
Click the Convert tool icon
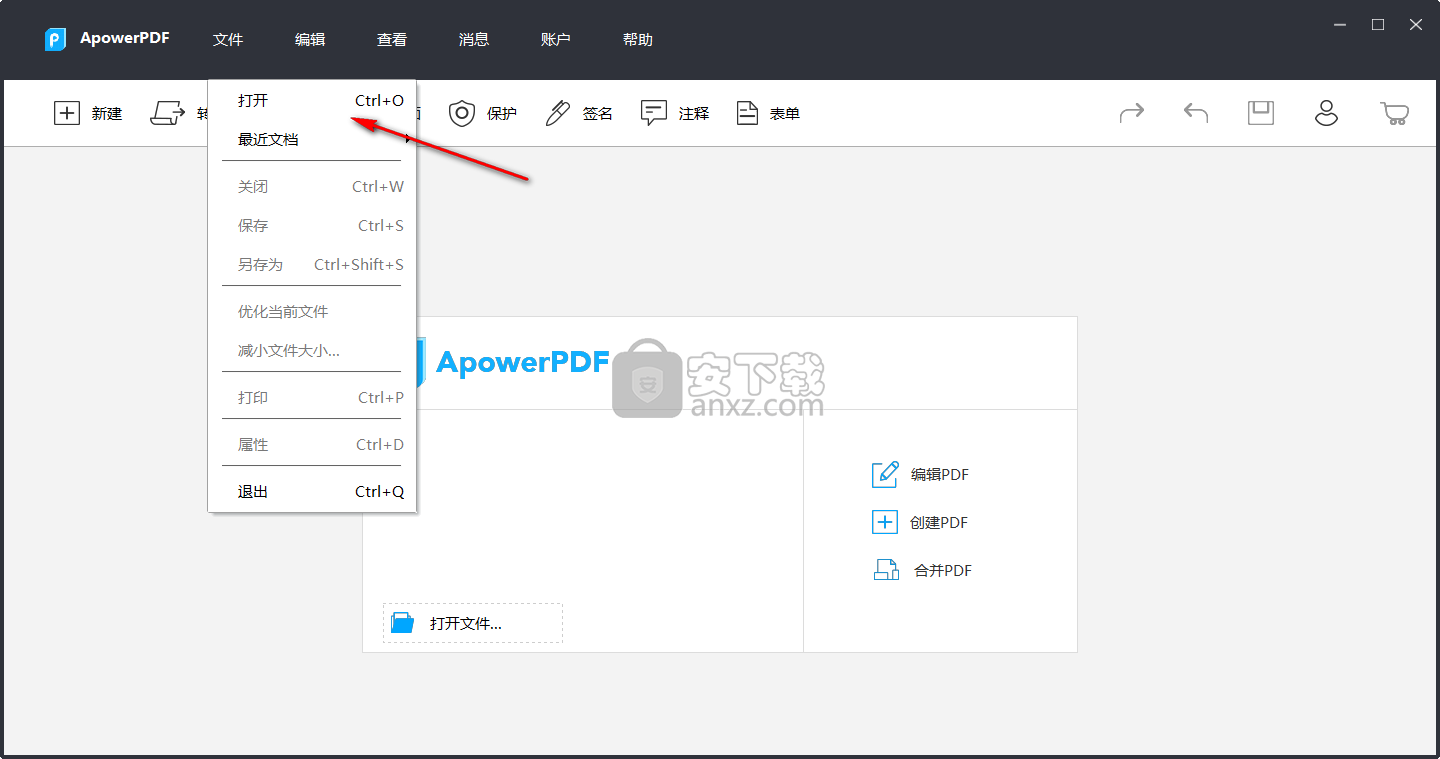[168, 113]
